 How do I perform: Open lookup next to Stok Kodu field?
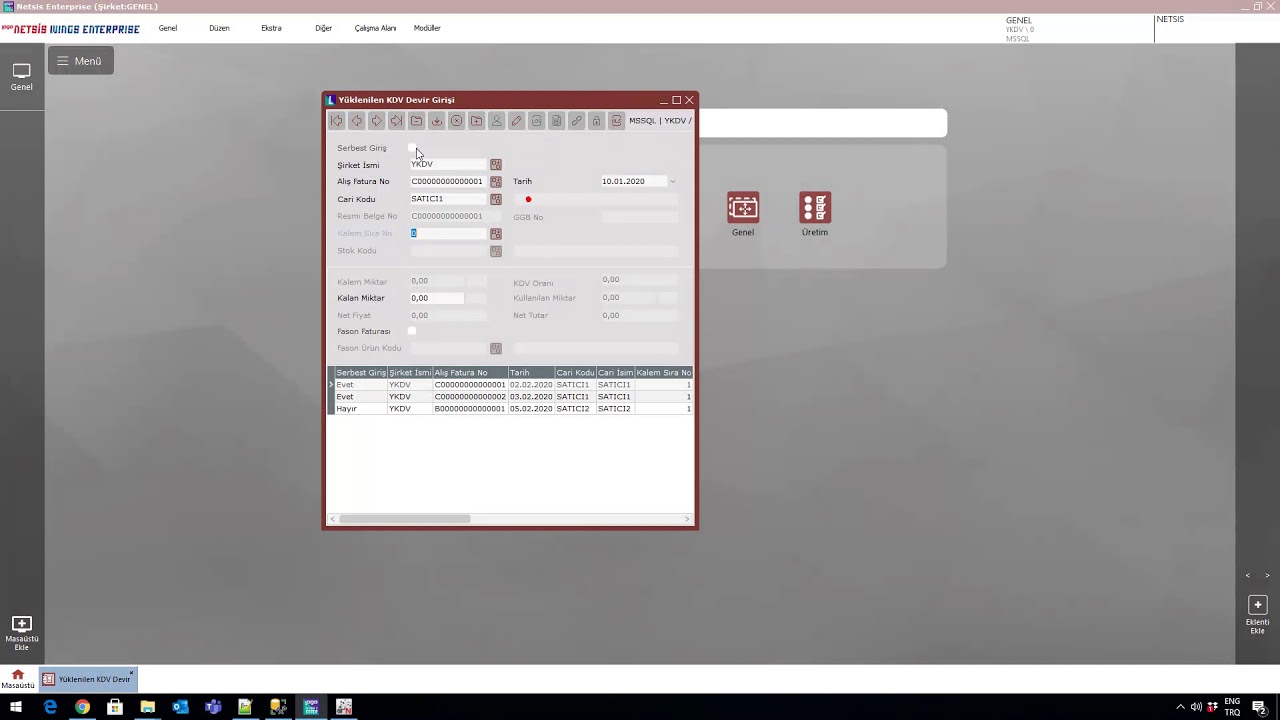click(x=496, y=251)
